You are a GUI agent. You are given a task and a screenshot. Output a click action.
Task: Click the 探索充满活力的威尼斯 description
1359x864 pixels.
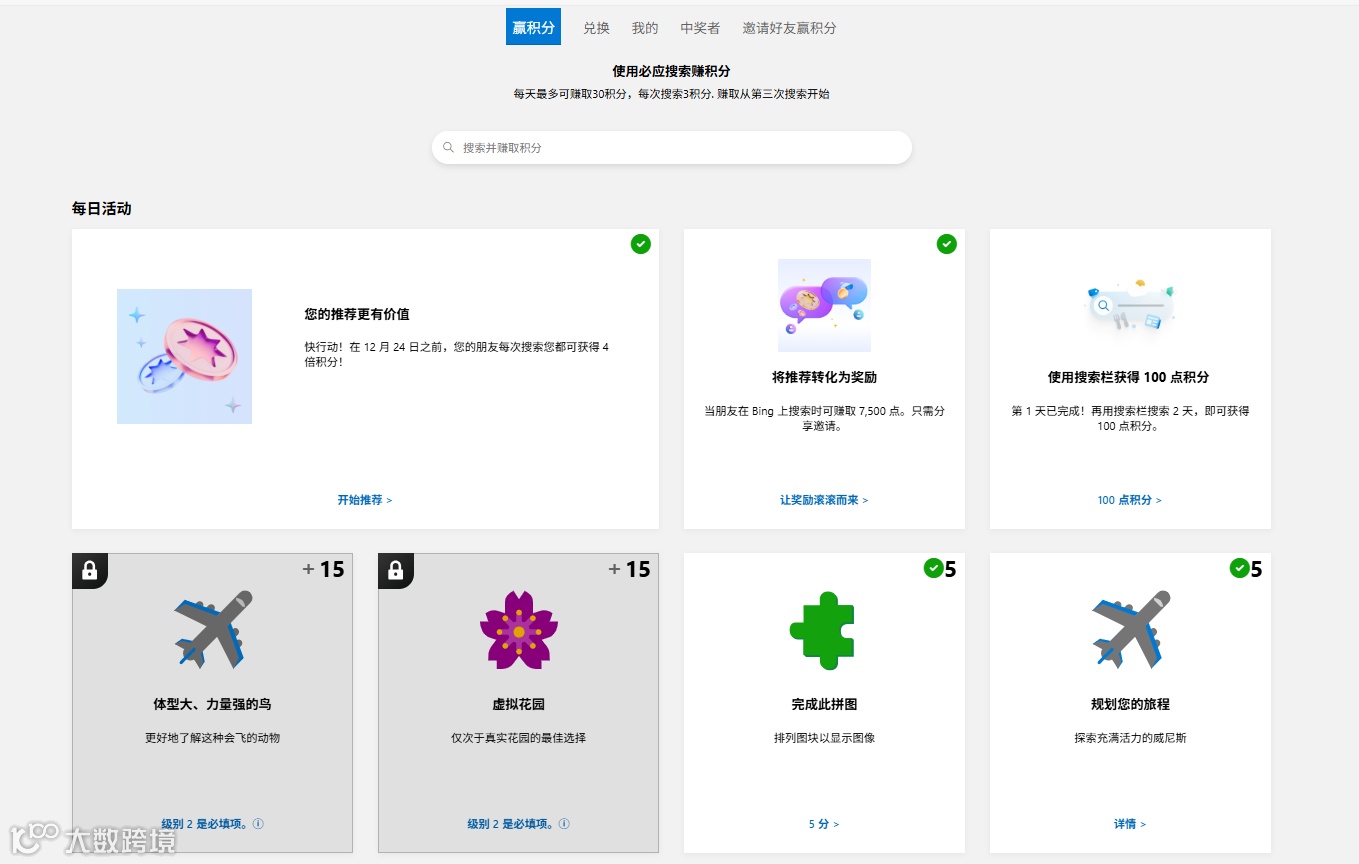[1130, 738]
